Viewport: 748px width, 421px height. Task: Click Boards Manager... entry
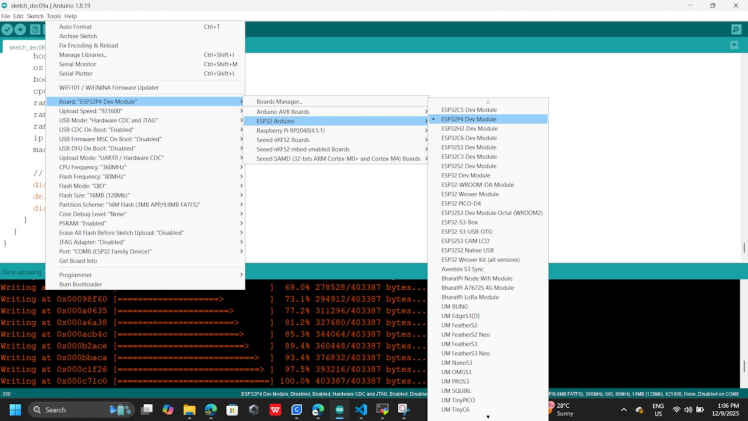pyautogui.click(x=279, y=102)
